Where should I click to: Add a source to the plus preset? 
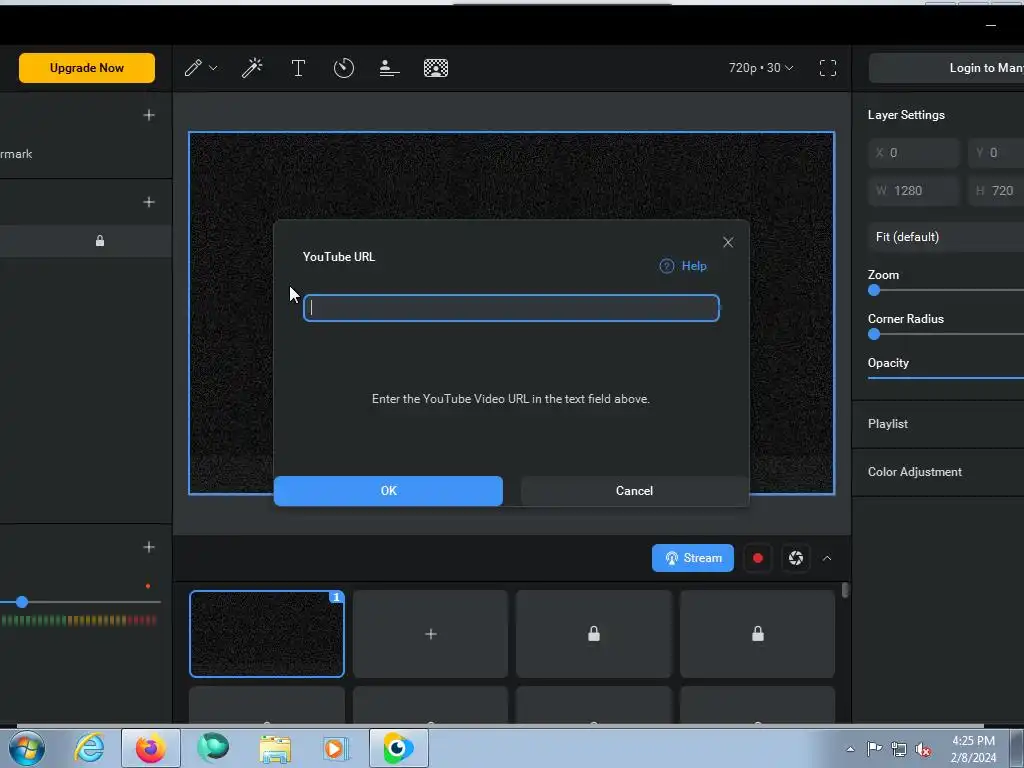tap(430, 633)
